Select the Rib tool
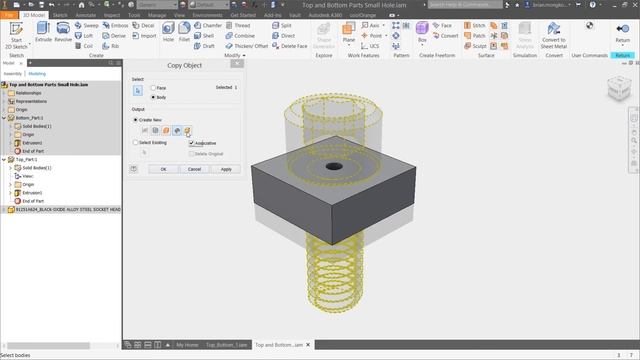This screenshot has height=360, width=640. click(111, 46)
